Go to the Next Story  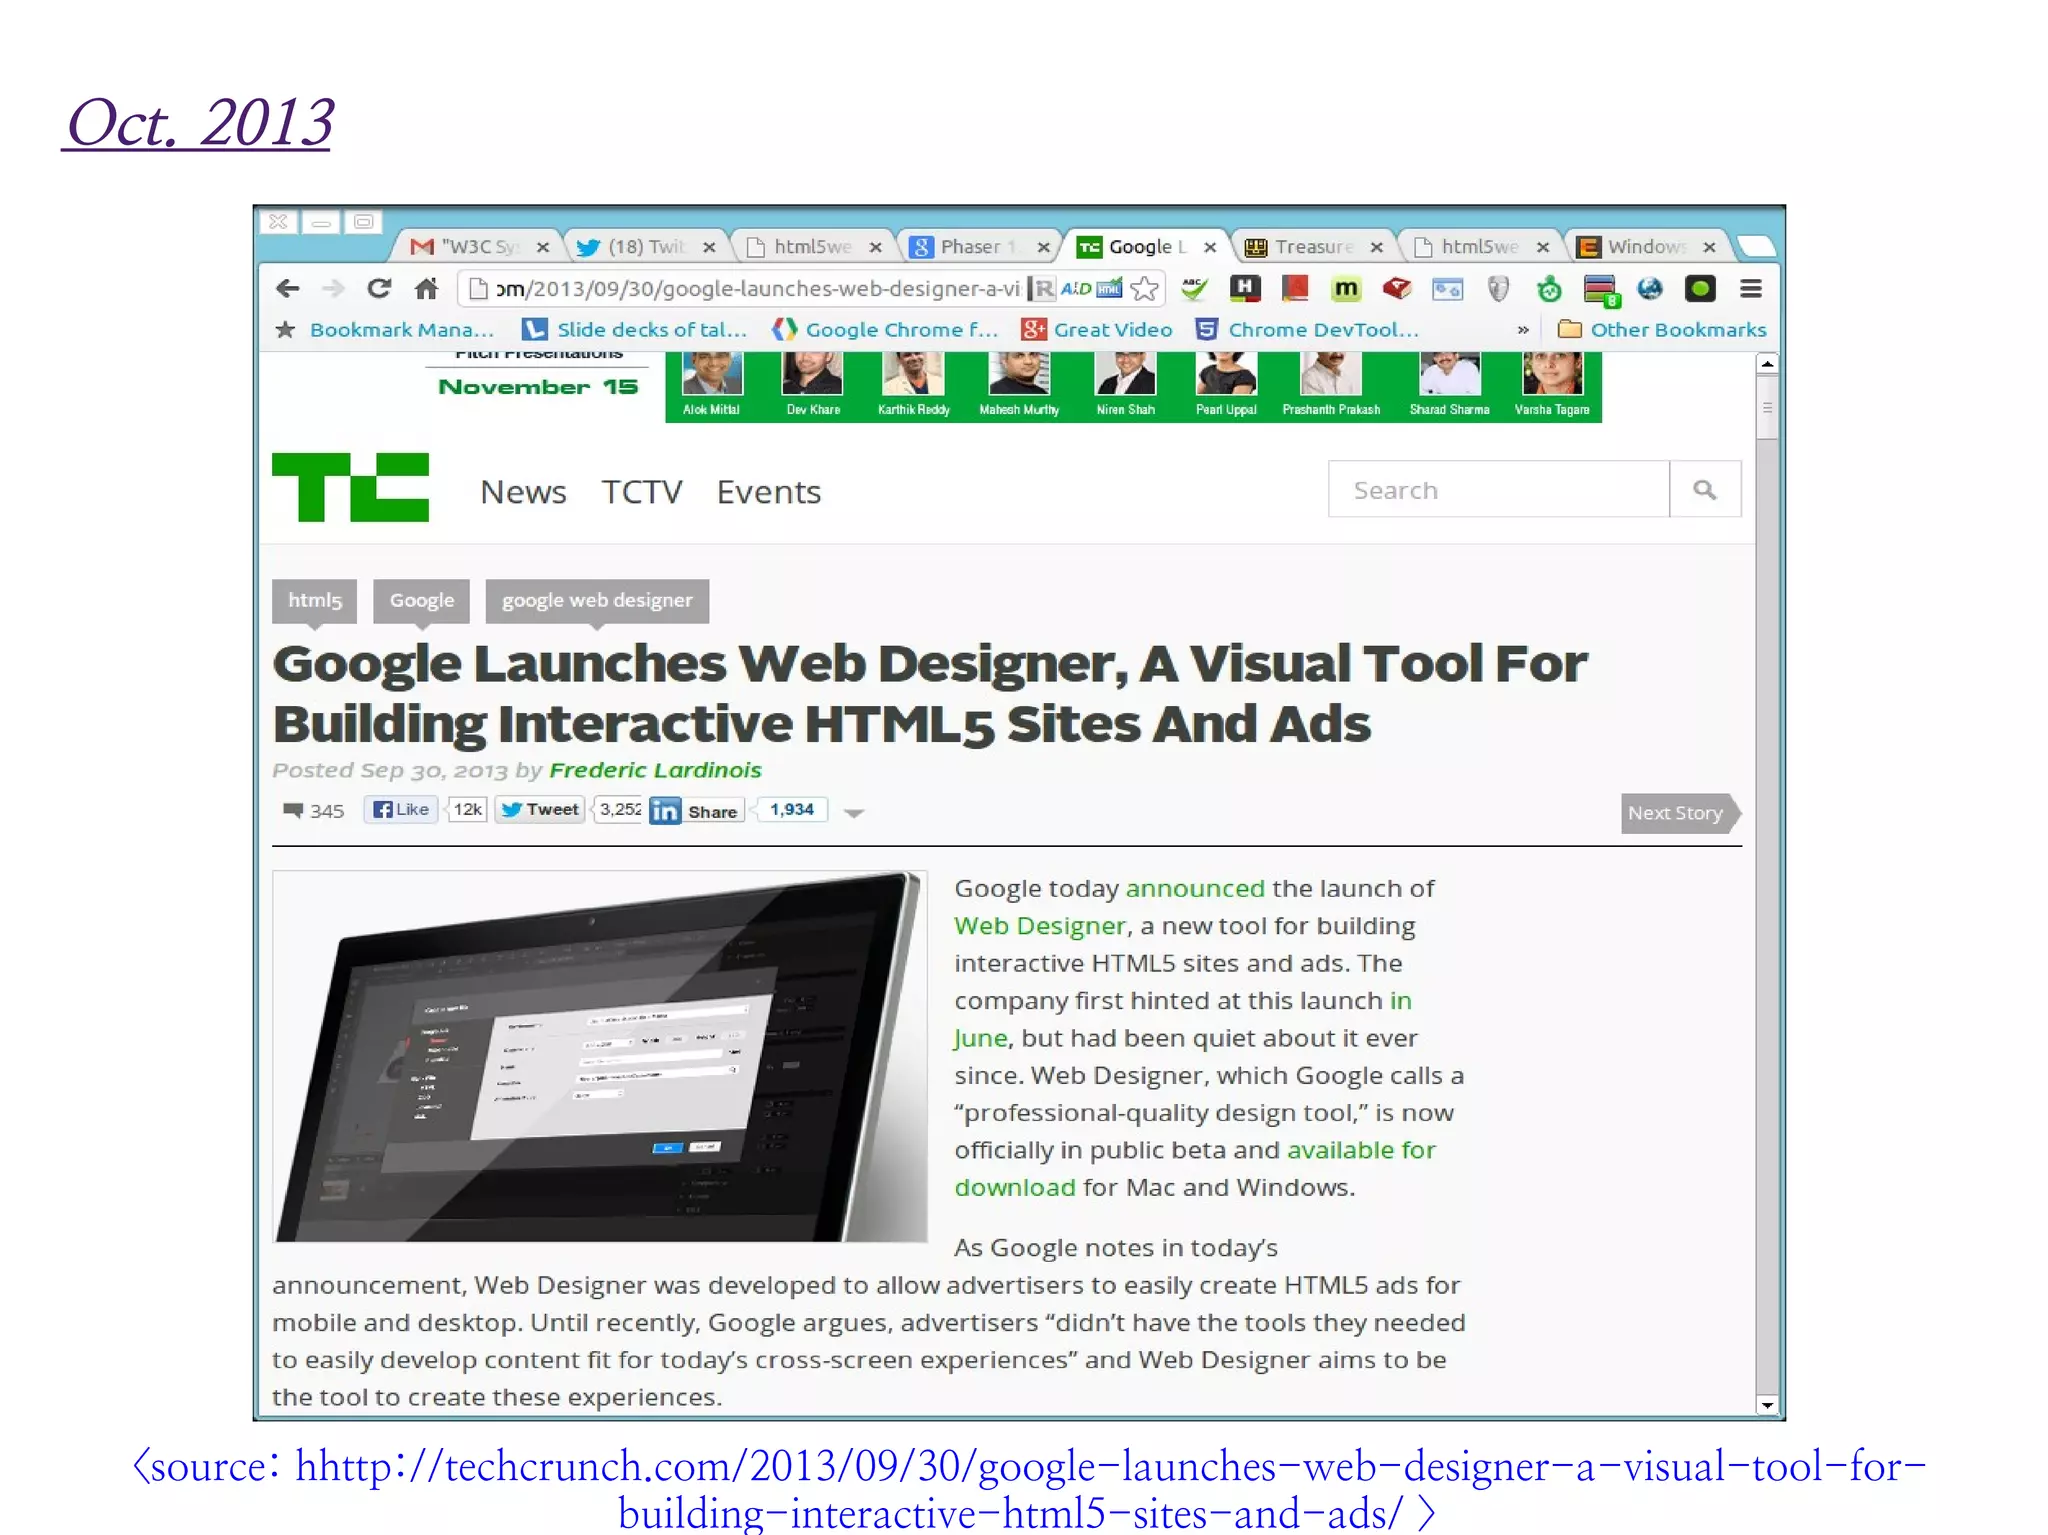tap(1681, 813)
